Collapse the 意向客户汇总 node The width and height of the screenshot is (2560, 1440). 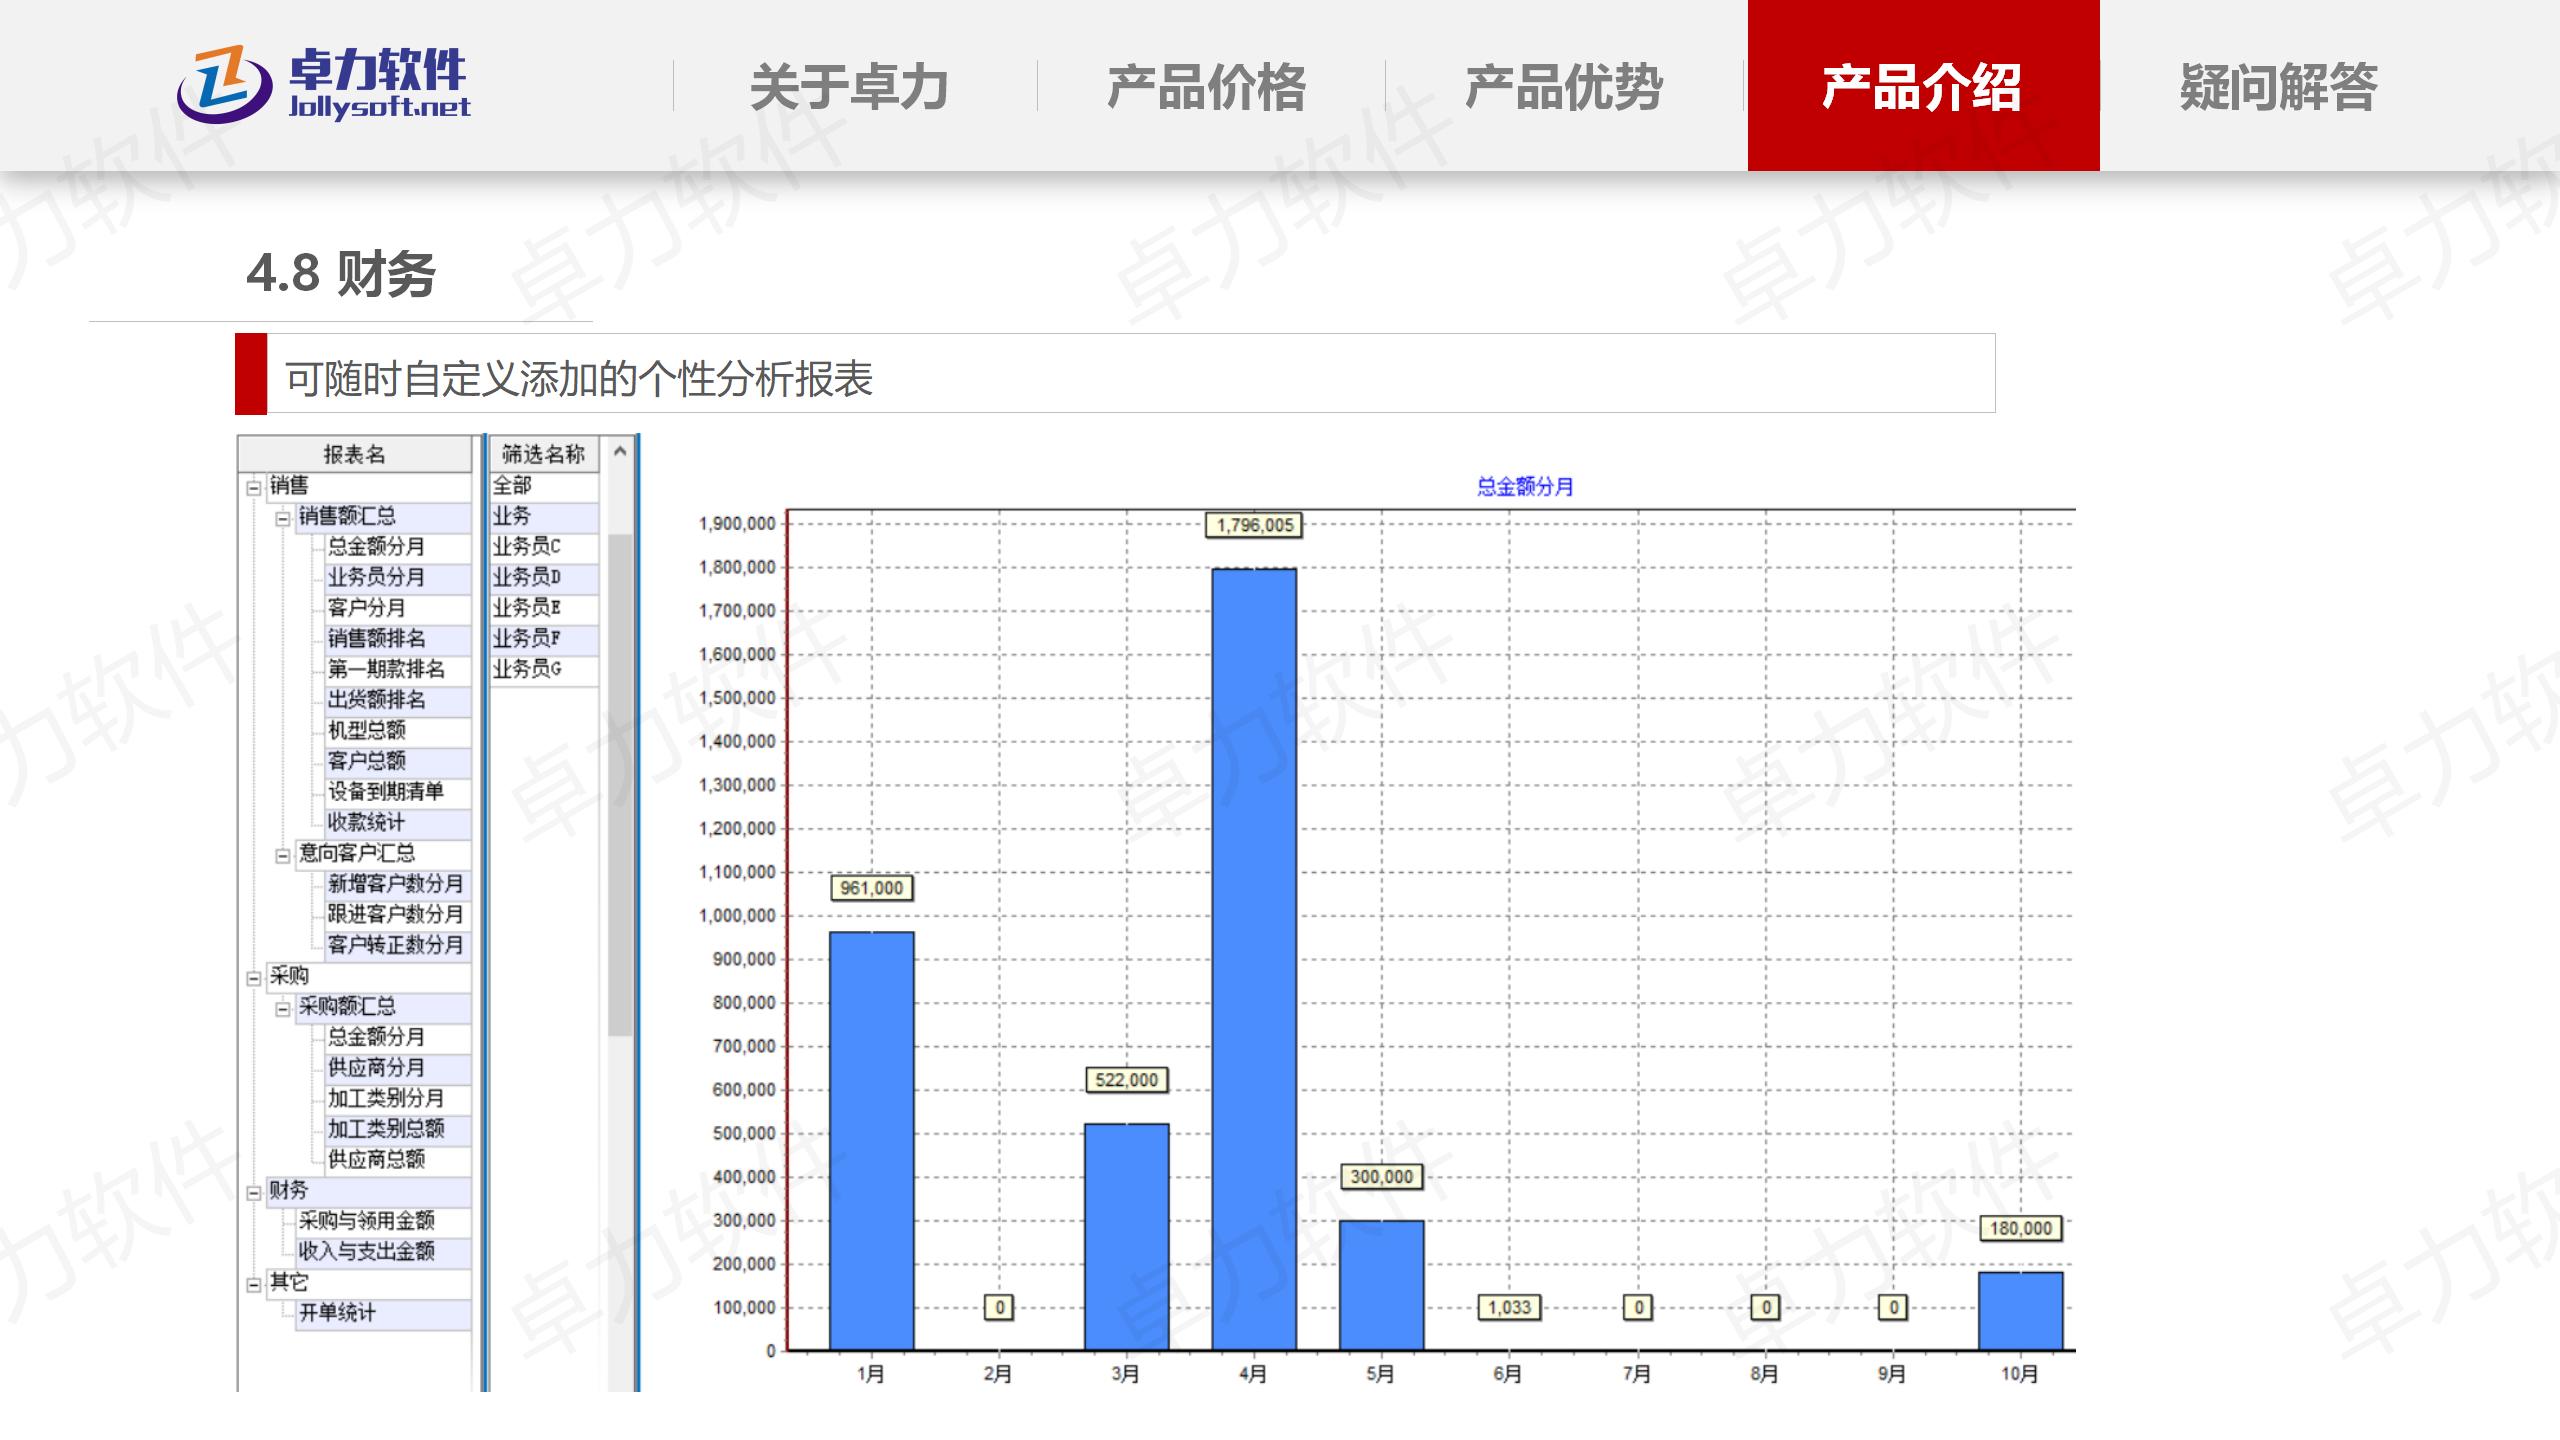point(282,855)
